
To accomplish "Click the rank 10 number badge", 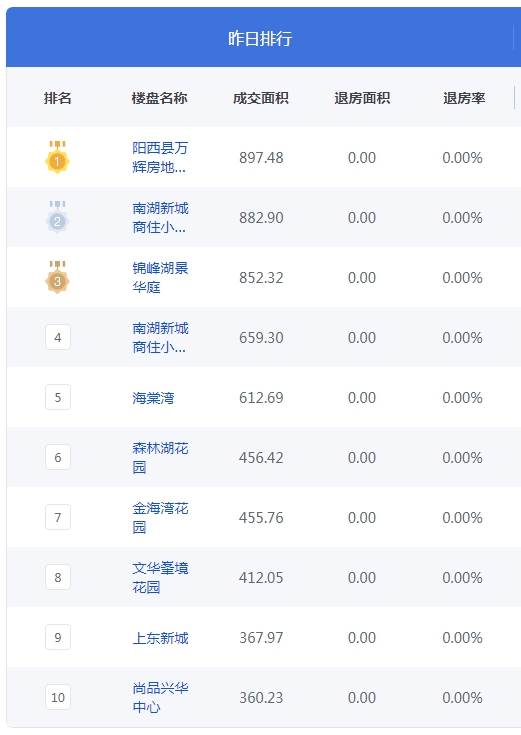I will (58, 697).
